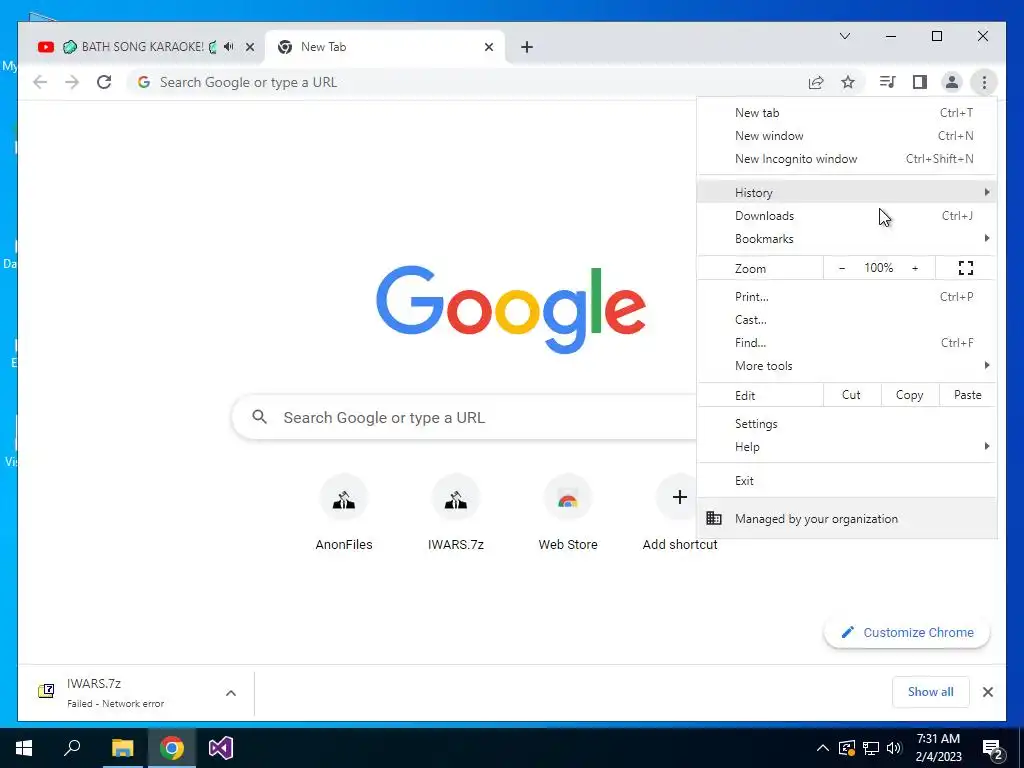Screen dimensions: 1024x768
Task: Open the network icon in the tray
Action: coord(871,748)
